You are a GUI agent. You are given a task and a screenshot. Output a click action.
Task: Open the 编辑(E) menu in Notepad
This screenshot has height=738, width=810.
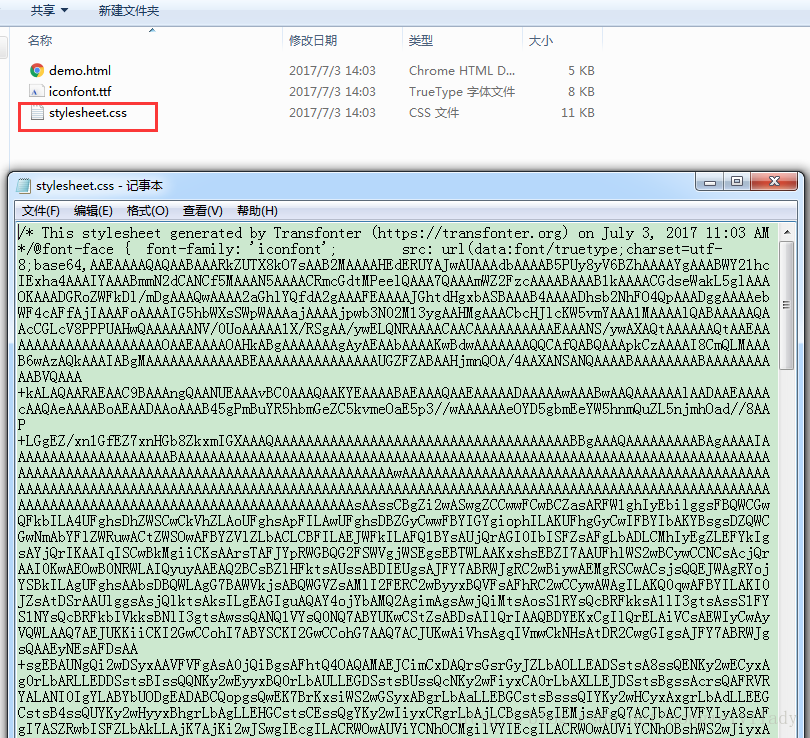(x=94, y=211)
